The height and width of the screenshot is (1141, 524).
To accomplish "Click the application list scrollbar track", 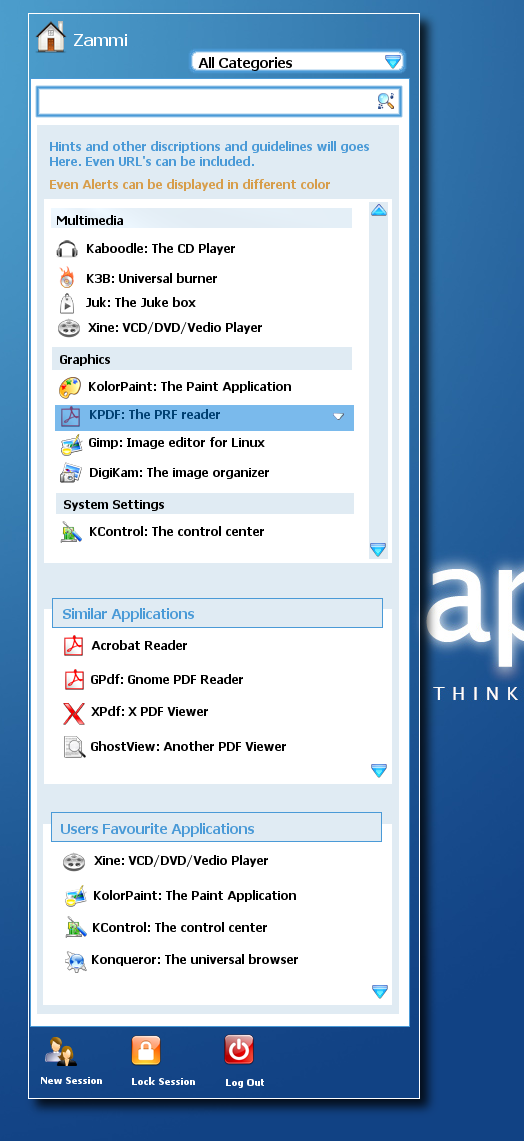I will click(x=378, y=380).
